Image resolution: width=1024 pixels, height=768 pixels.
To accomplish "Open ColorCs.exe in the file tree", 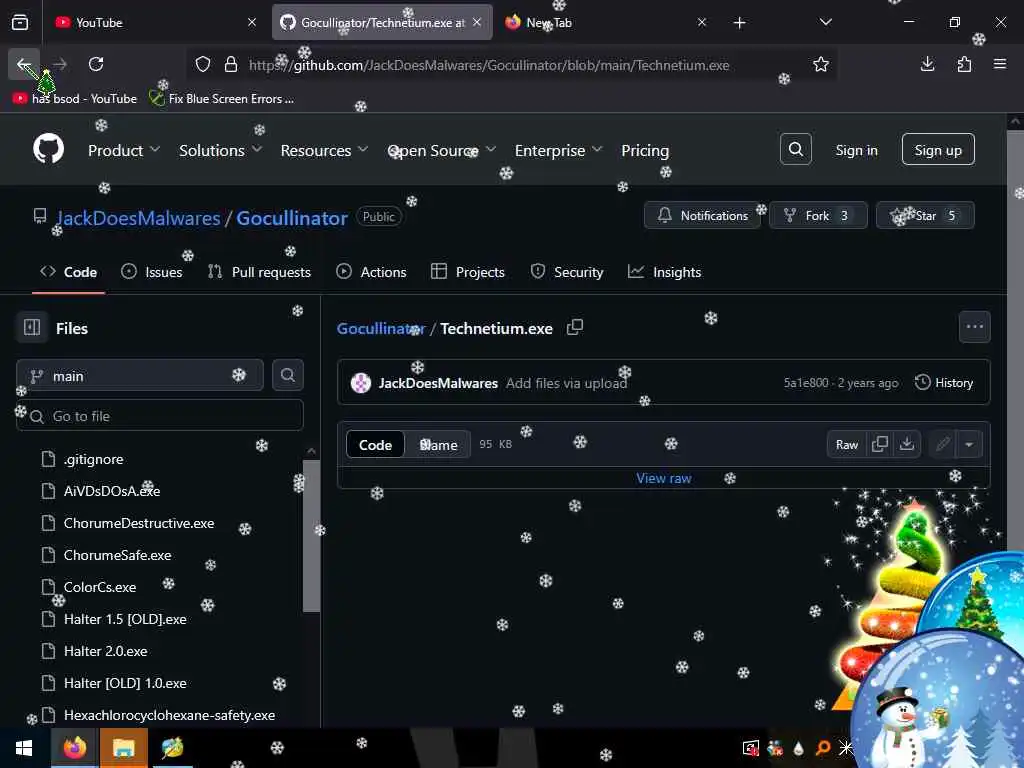I will click(x=100, y=587).
